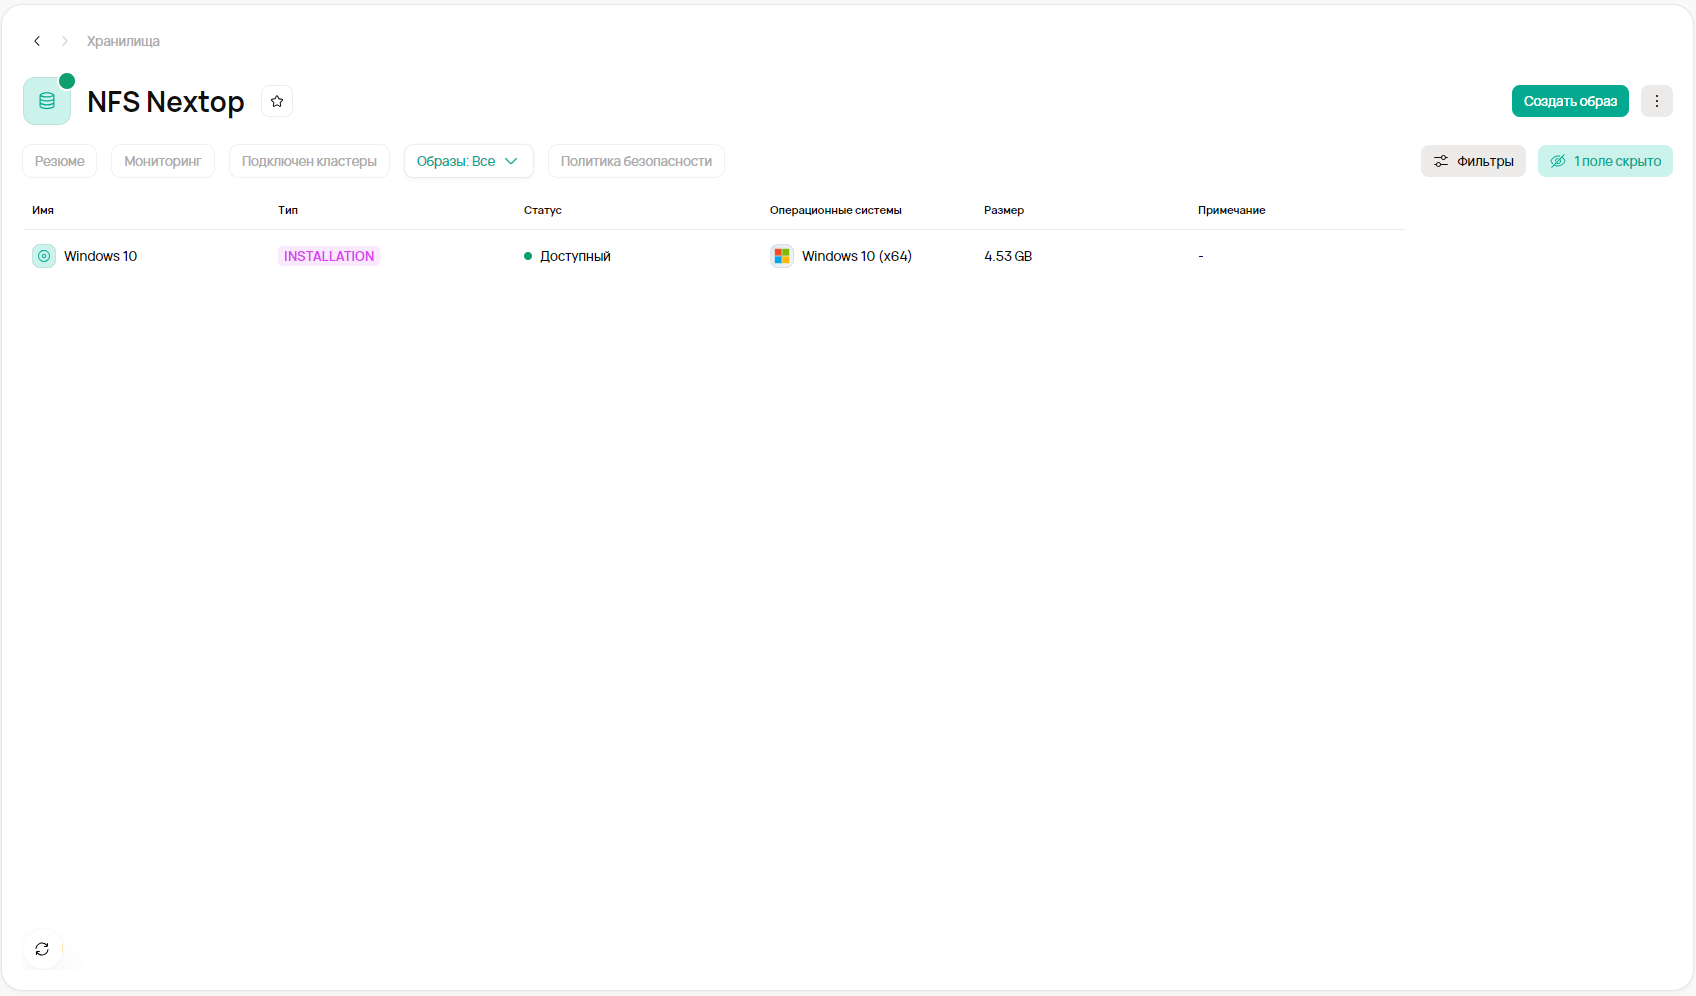Screen dimensions: 1696x996
Task: Click the Windows logo OS icon
Action: tap(782, 256)
